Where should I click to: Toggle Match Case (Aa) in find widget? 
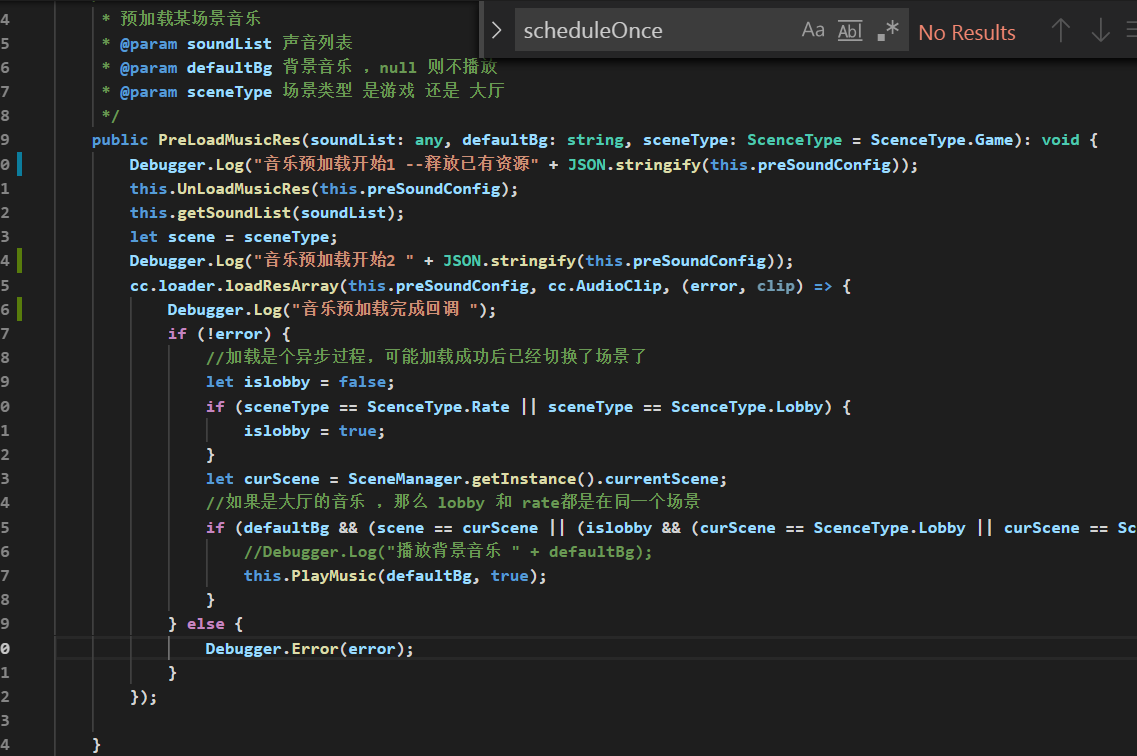point(813,30)
